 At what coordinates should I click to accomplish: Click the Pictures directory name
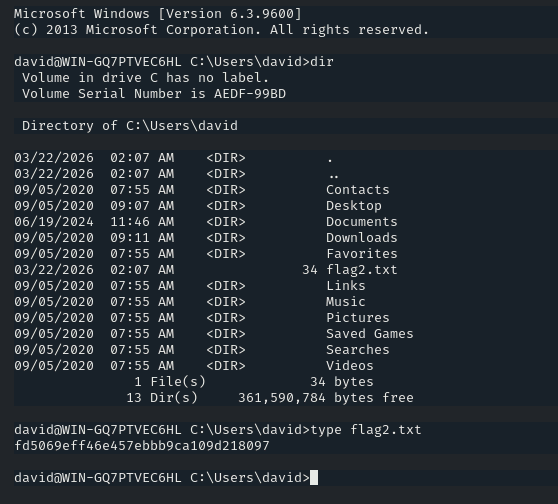(358, 318)
